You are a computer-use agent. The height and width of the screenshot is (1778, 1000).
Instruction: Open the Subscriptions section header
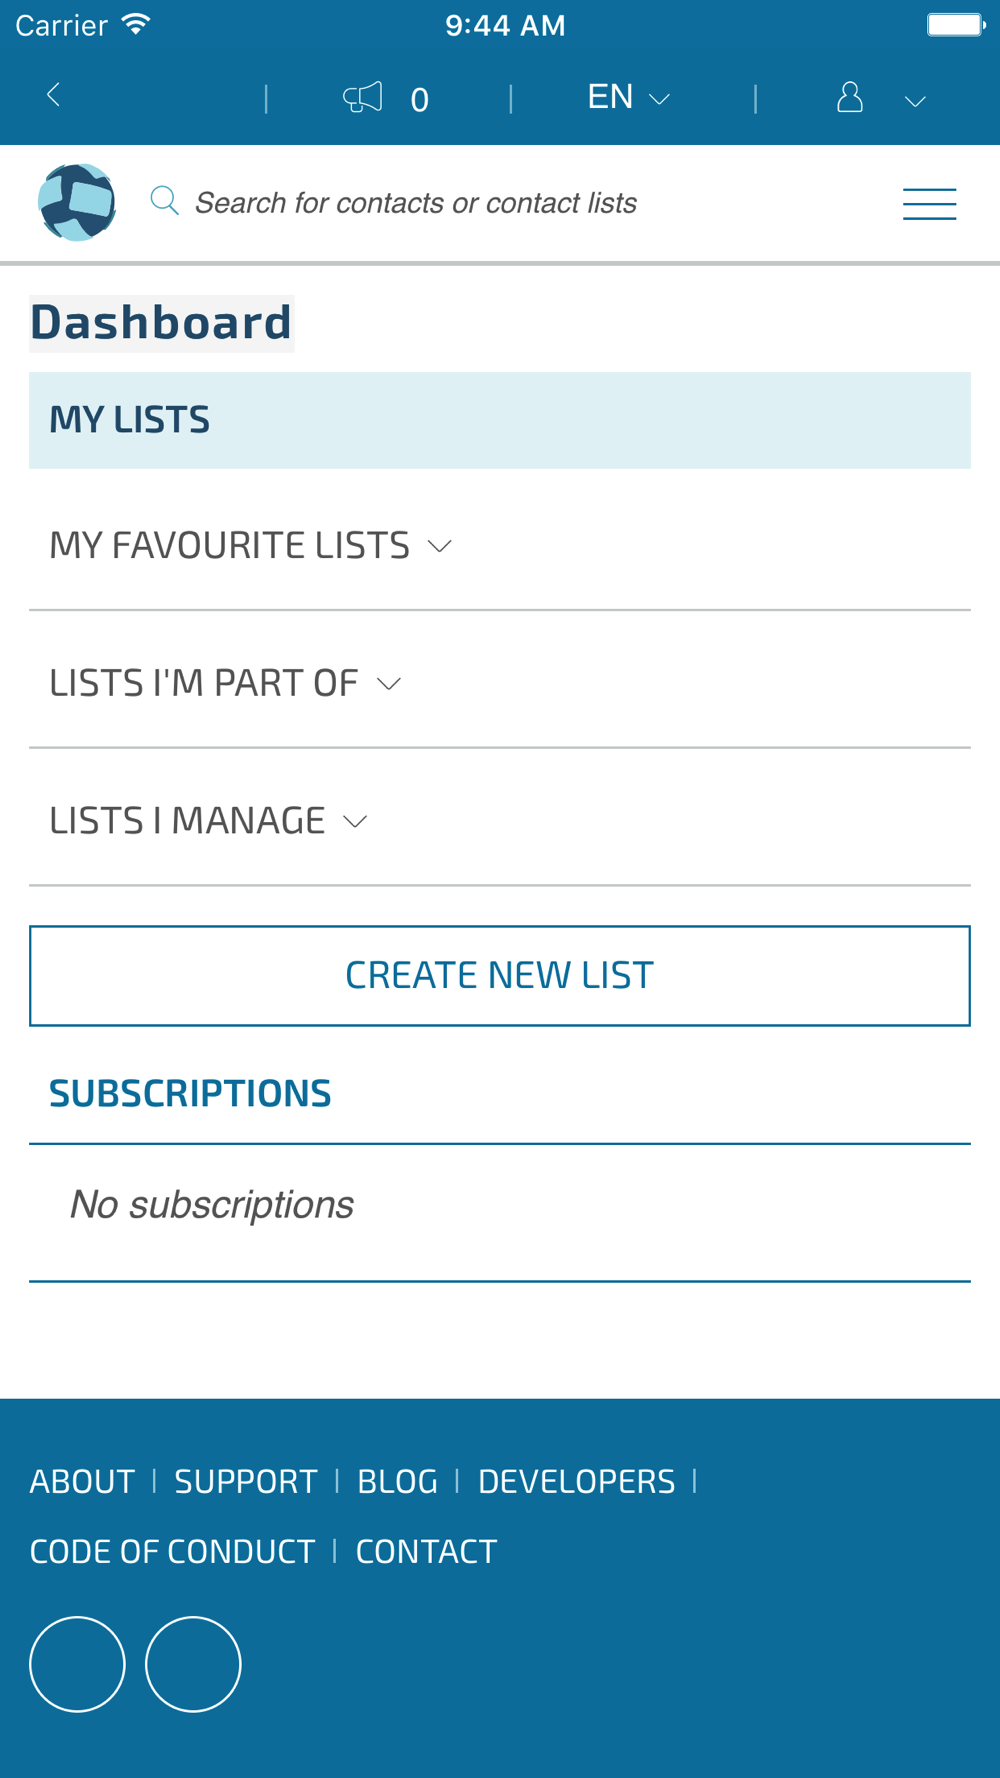point(190,1094)
